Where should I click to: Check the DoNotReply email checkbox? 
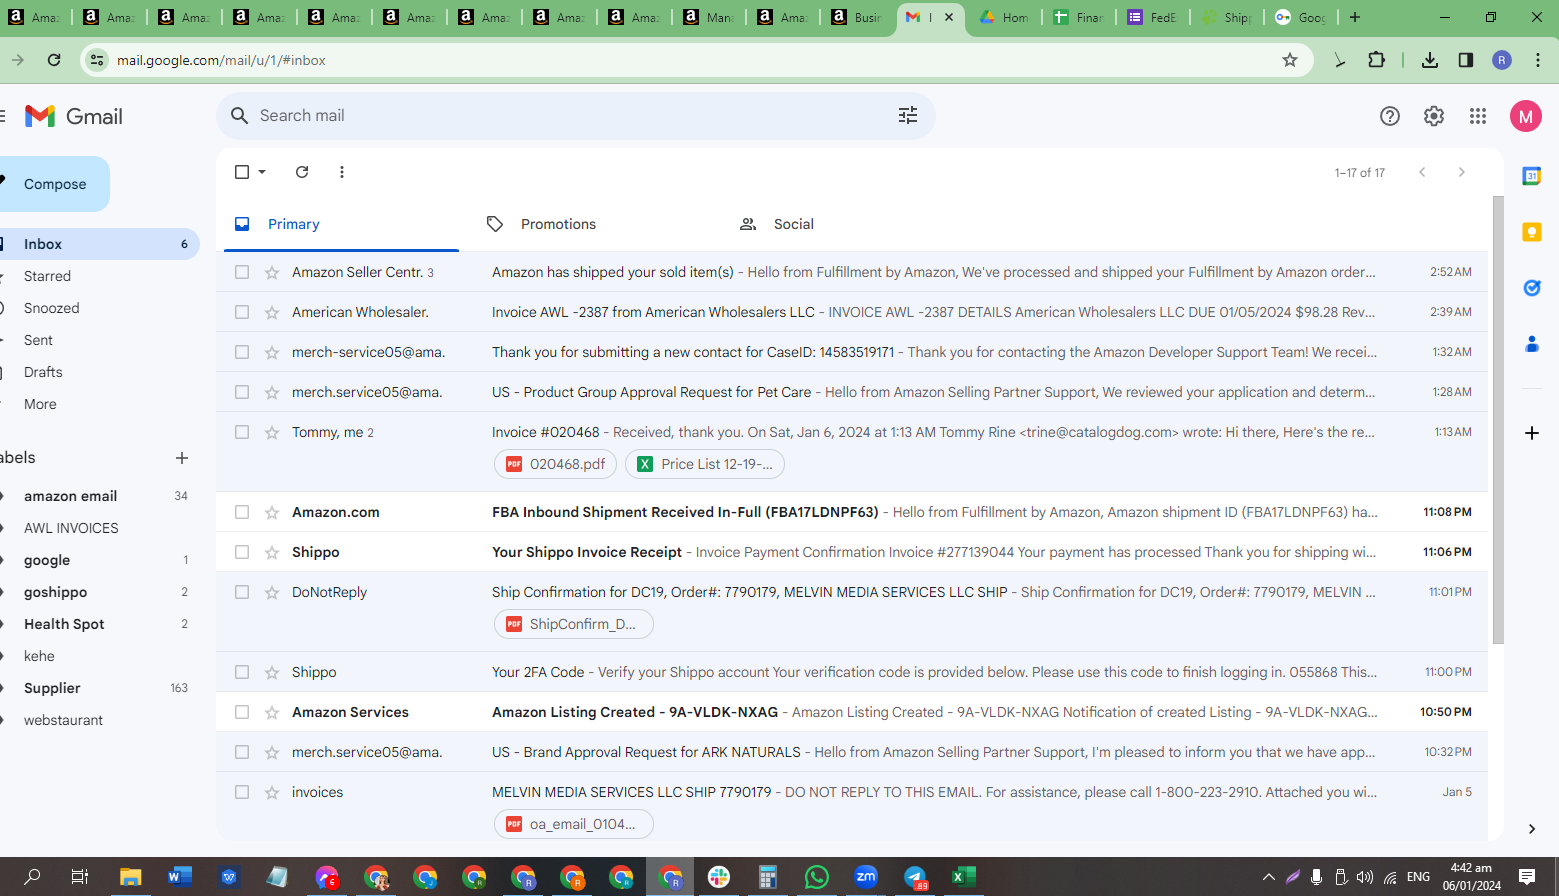pyautogui.click(x=242, y=592)
